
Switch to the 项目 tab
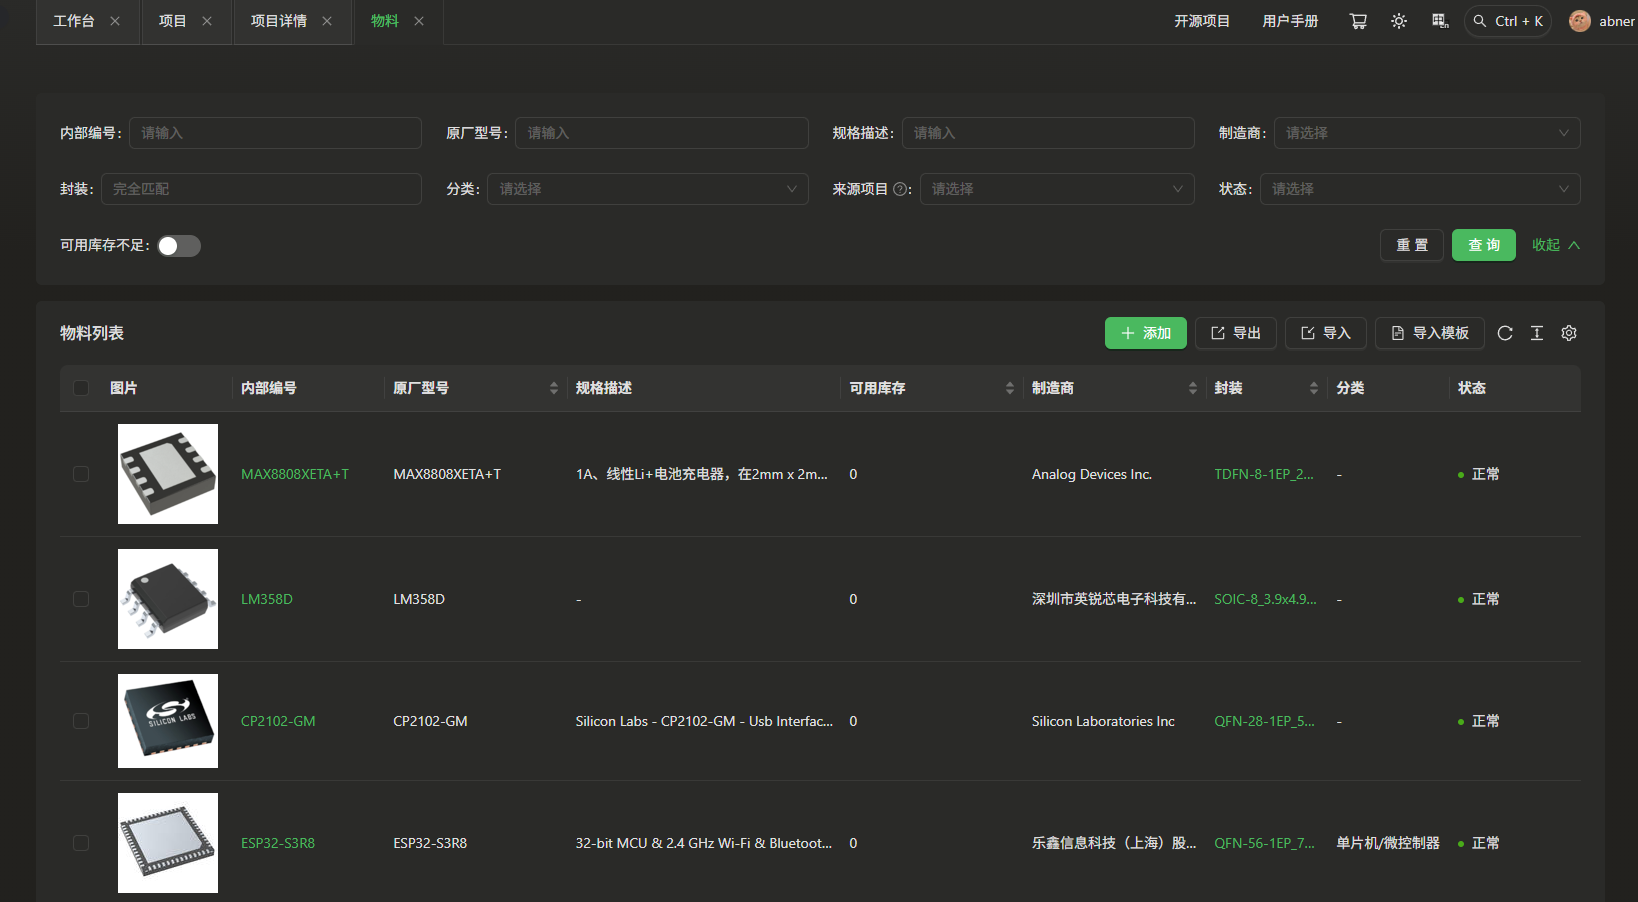pos(172,21)
